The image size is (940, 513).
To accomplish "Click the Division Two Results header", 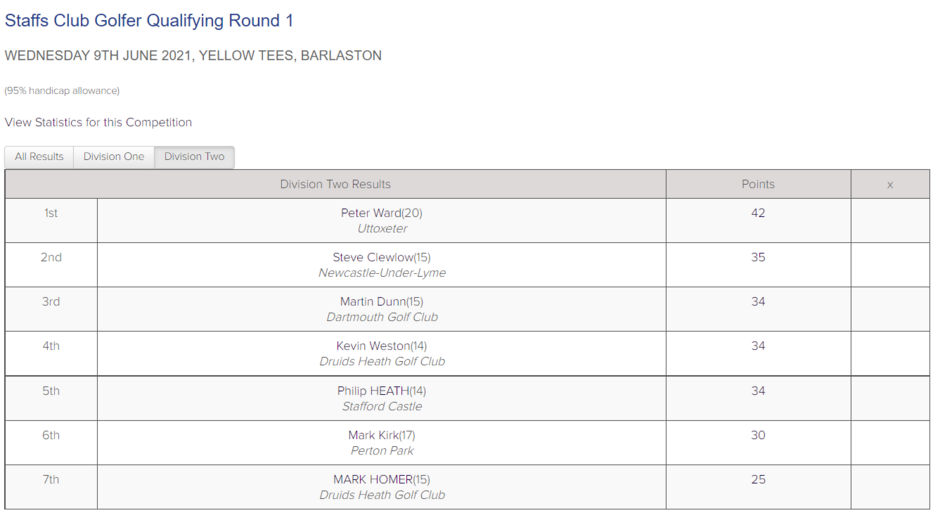I will (335, 185).
